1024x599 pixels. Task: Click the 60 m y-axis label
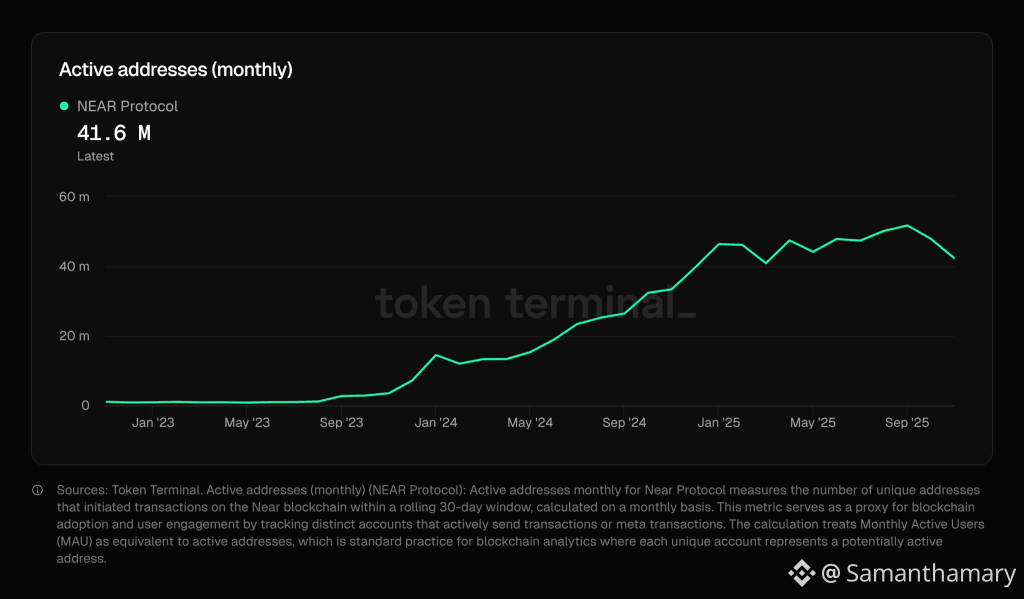pyautogui.click(x=74, y=197)
